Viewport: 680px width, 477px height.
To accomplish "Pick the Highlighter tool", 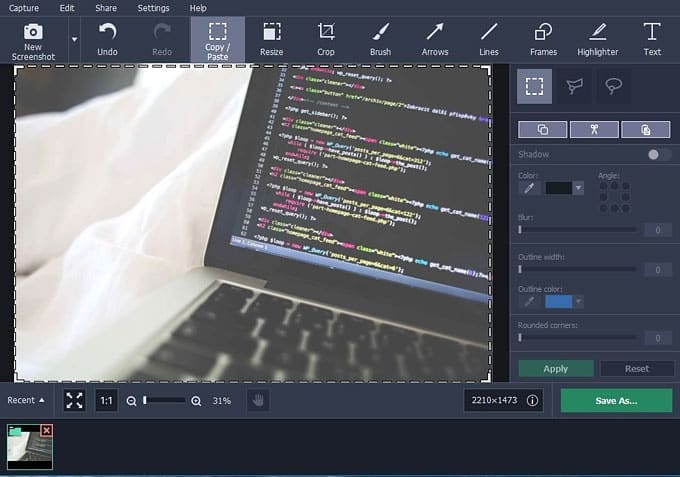I will pyautogui.click(x=598, y=38).
